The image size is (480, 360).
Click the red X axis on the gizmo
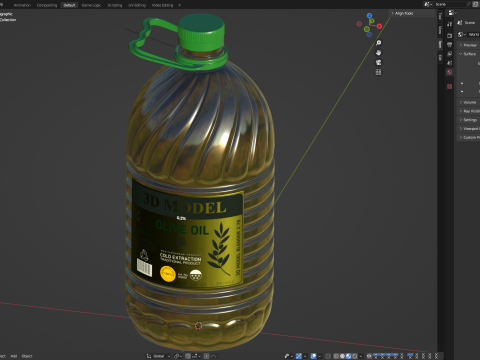pyautogui.click(x=379, y=26)
